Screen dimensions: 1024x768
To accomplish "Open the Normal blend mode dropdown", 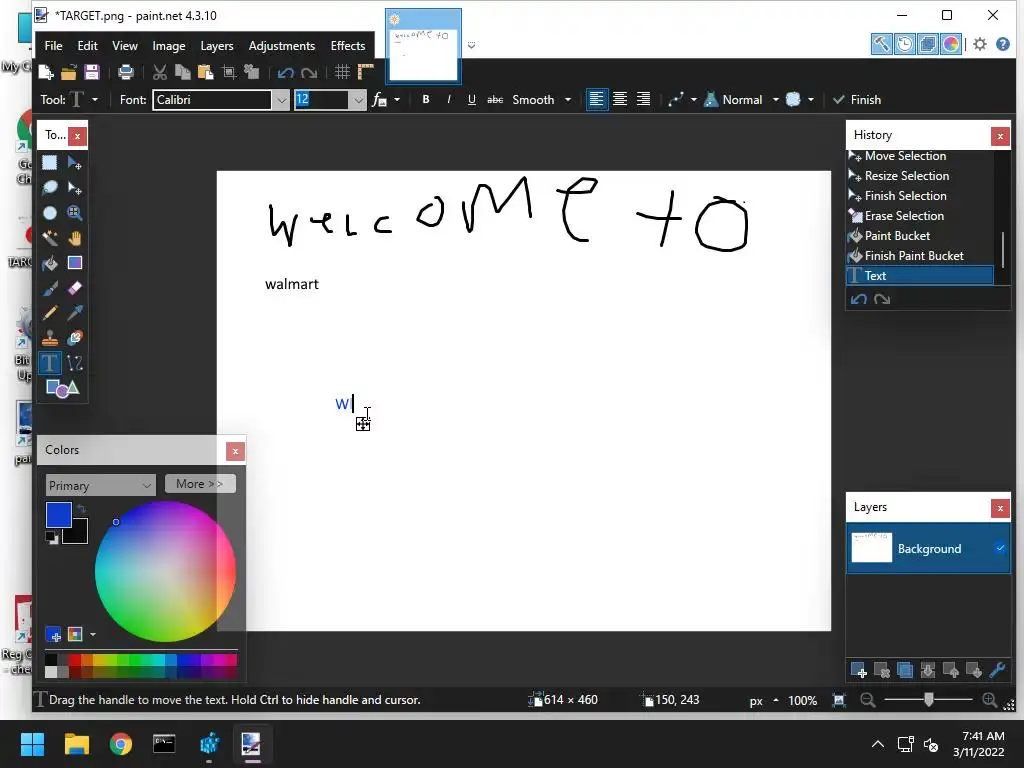I will coord(776,100).
